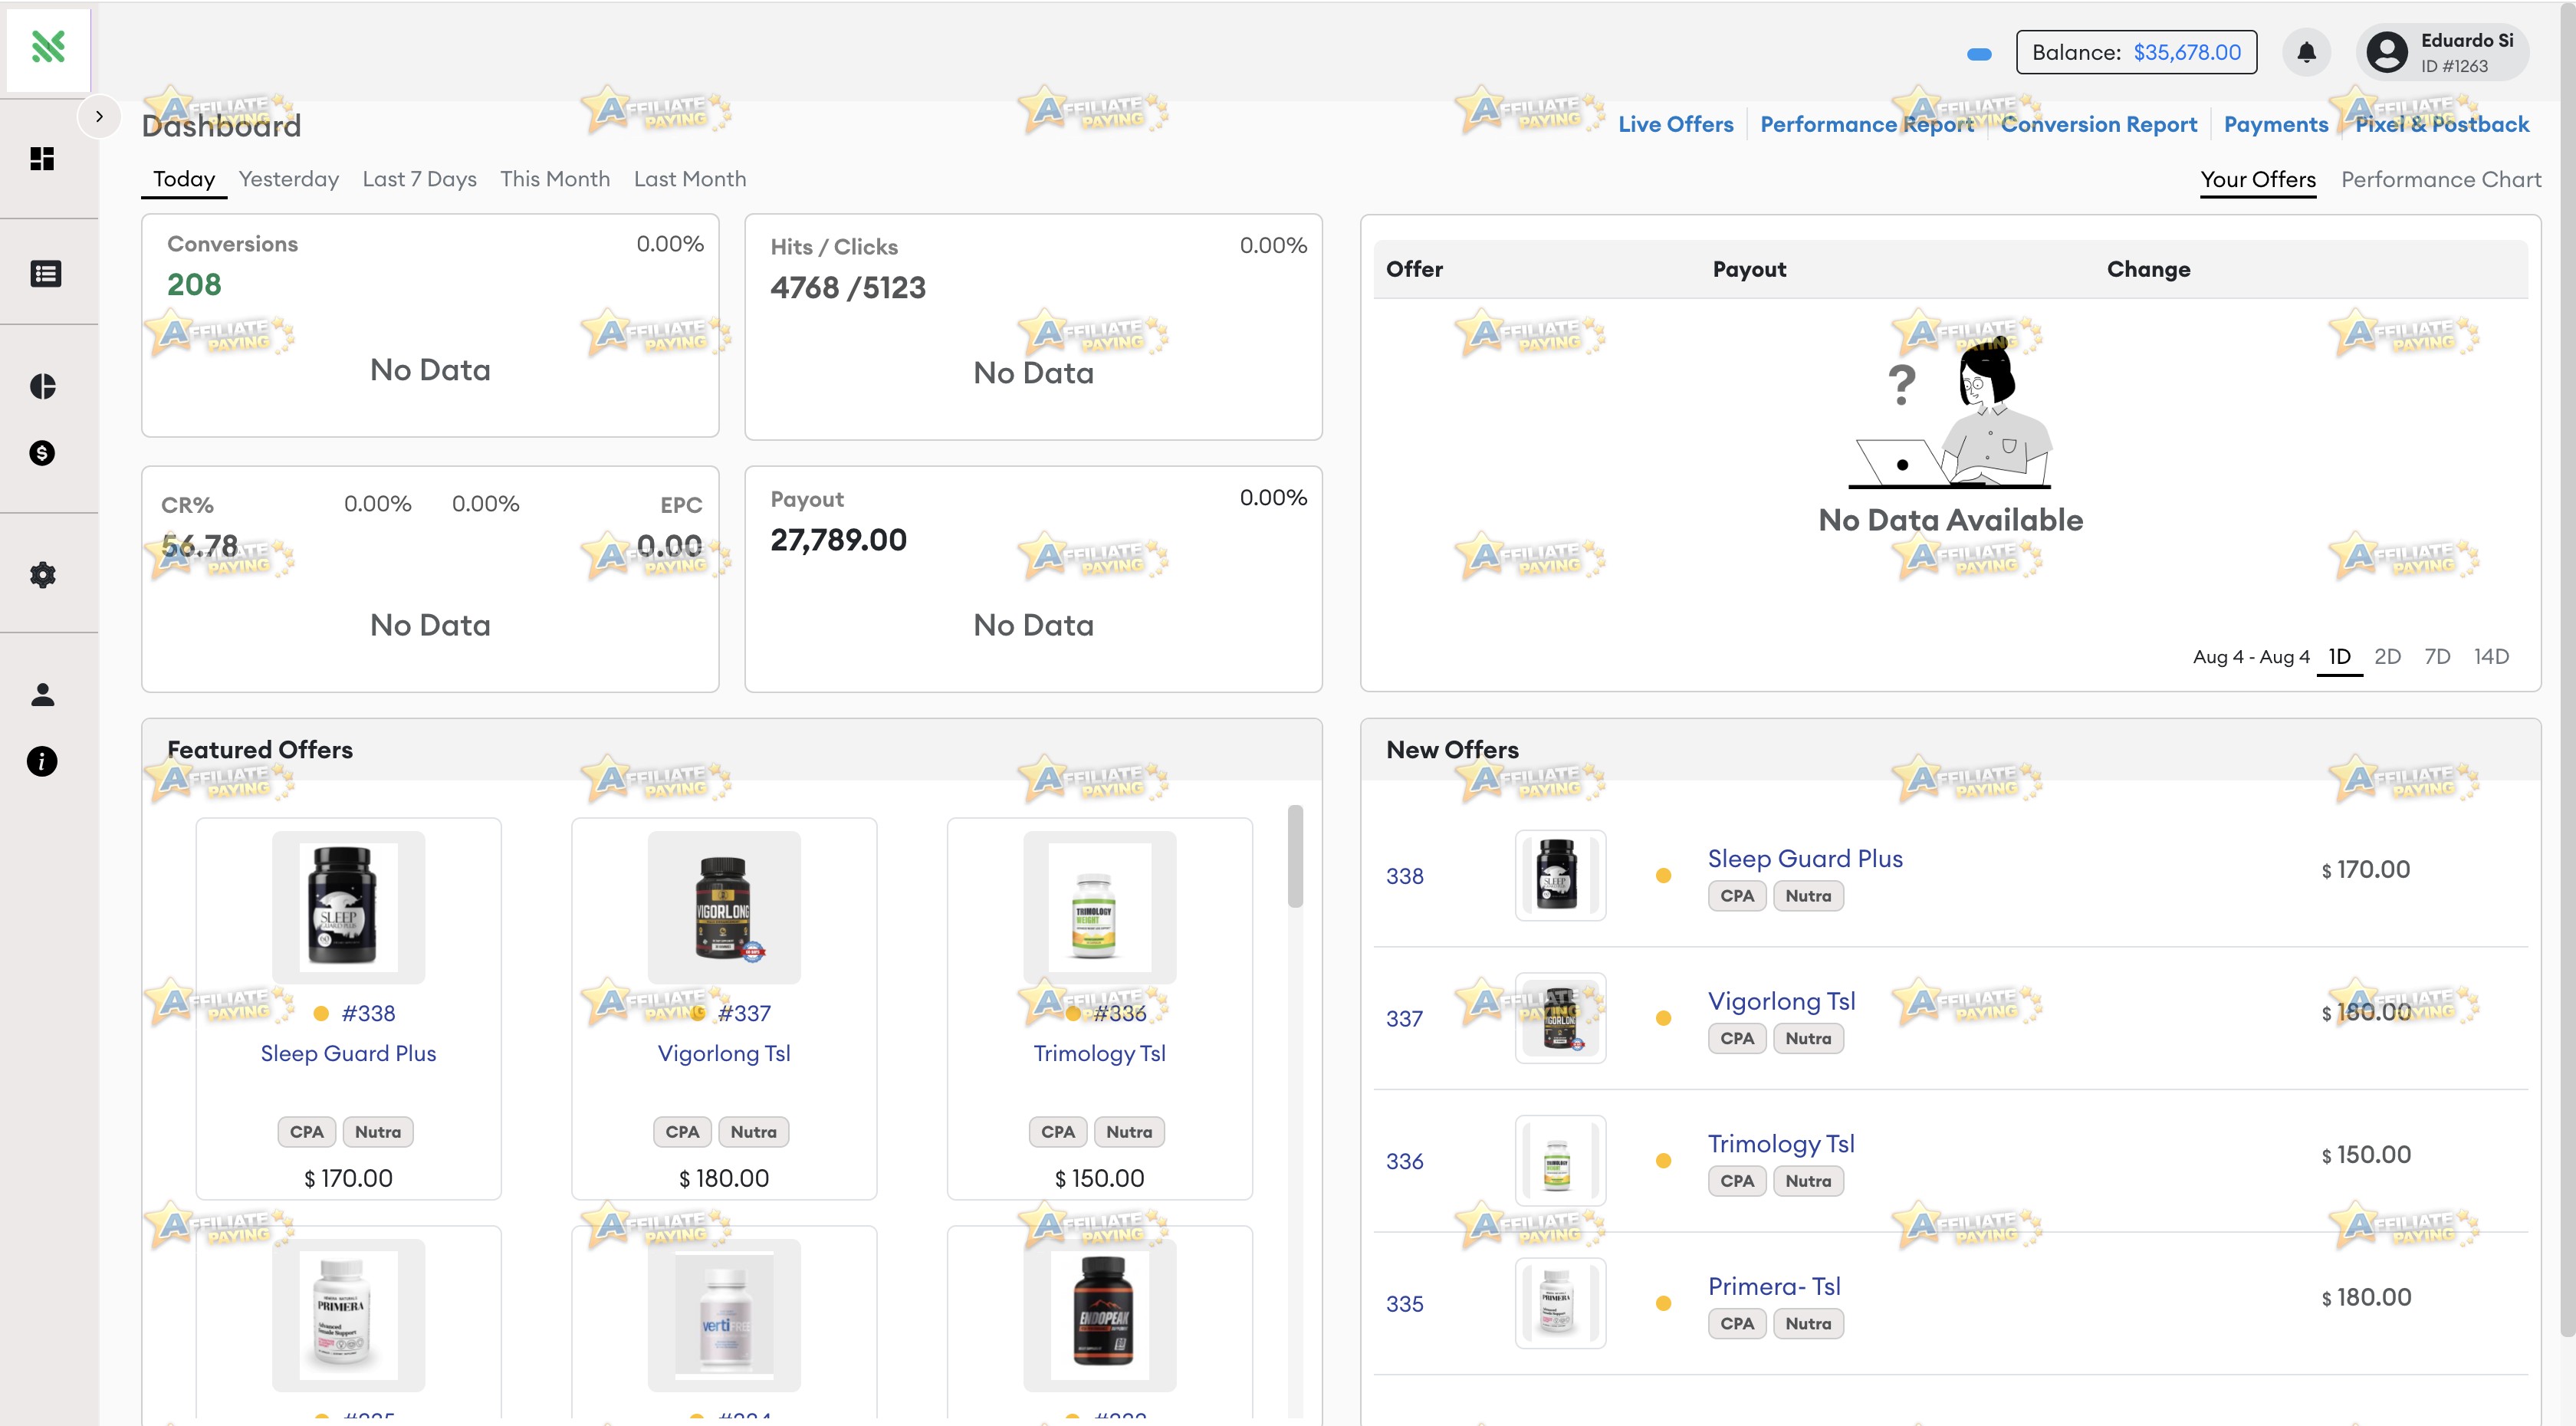This screenshot has height=1426, width=2576.
Task: Go to the Payments link
Action: tap(2276, 124)
